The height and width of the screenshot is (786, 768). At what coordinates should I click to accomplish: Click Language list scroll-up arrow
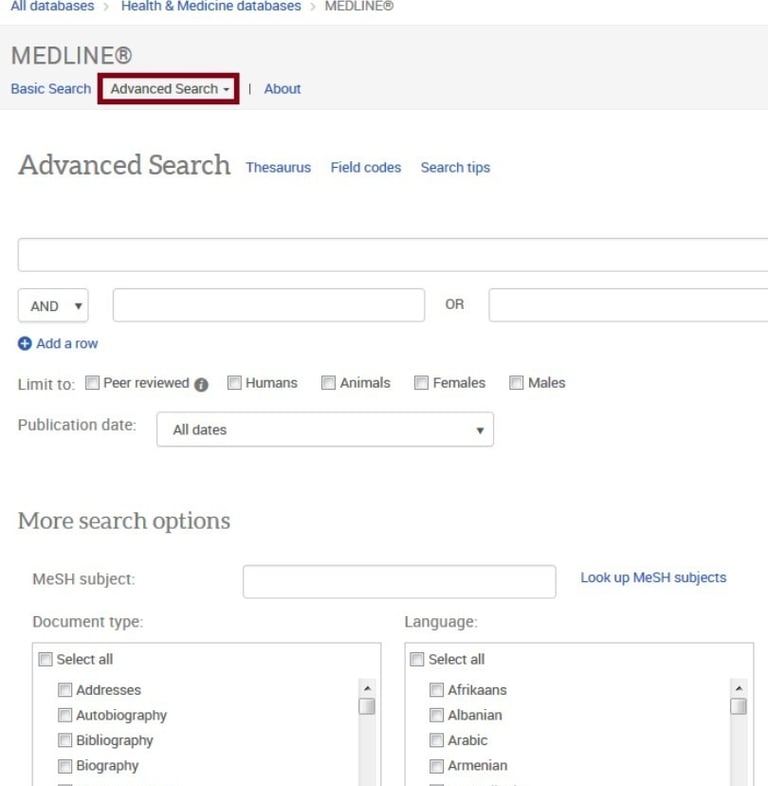738,688
